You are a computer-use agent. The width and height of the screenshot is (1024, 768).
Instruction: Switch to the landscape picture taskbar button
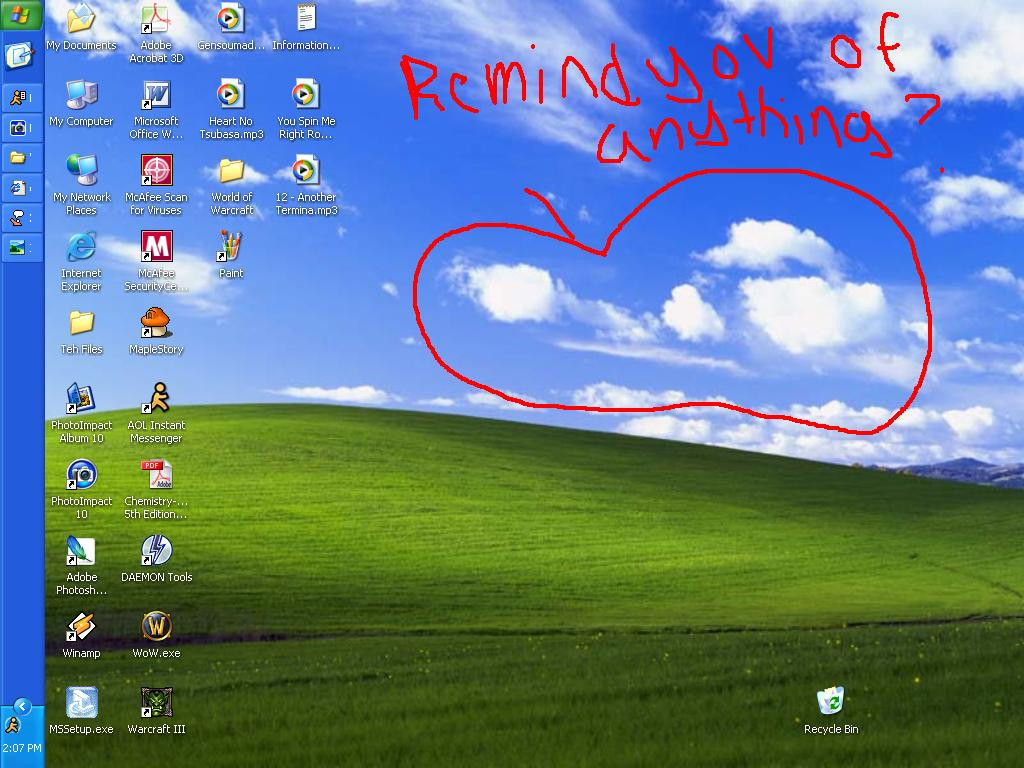click(22, 248)
